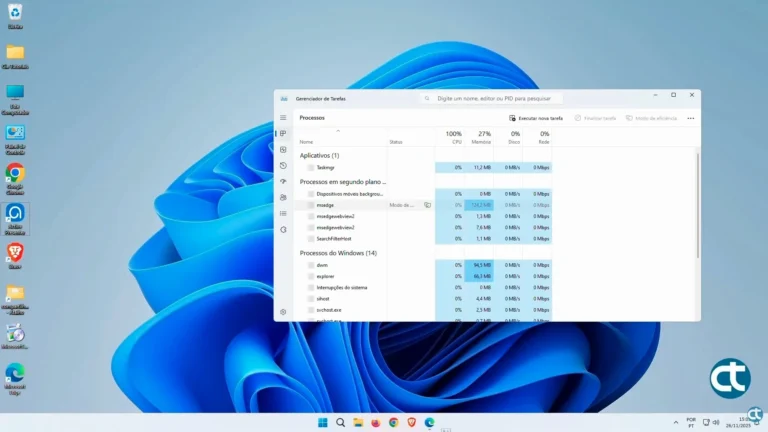The image size is (768, 432).
Task: Select the Microsoft Edge desktop shortcut
Action: pyautogui.click(x=15, y=379)
